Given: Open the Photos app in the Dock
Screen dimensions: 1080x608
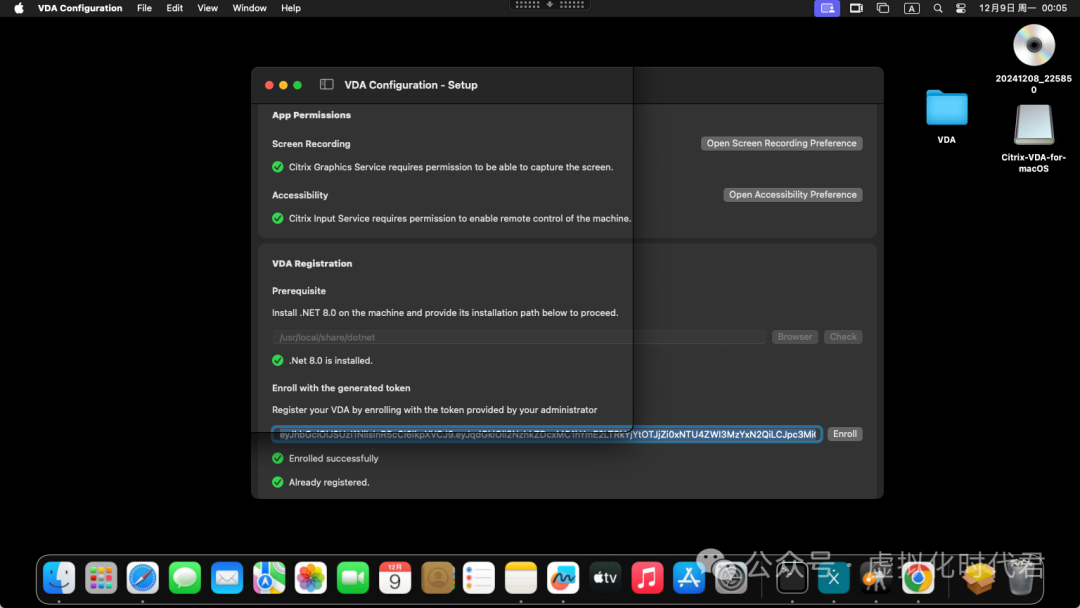Looking at the screenshot, I should (x=311, y=578).
